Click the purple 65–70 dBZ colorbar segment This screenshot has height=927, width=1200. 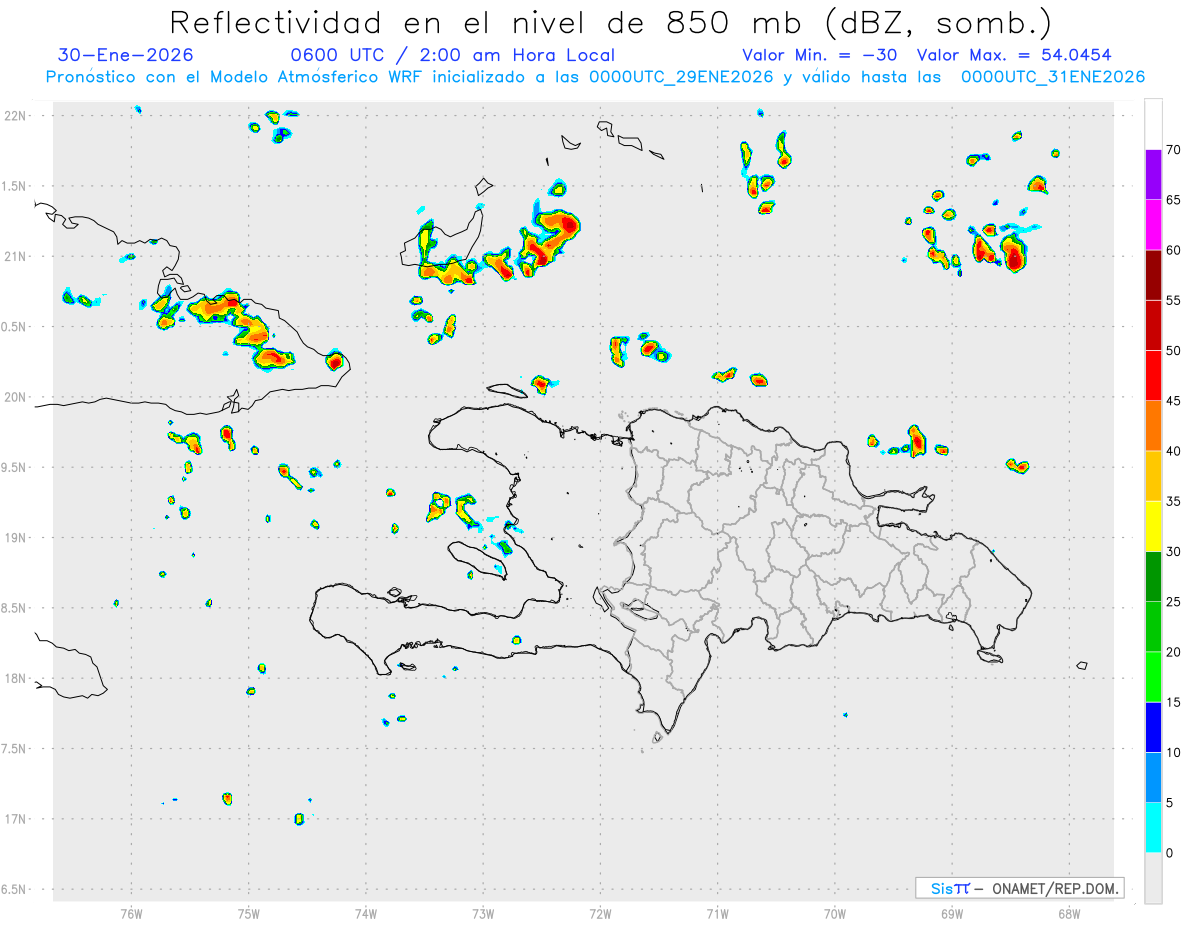(1153, 175)
